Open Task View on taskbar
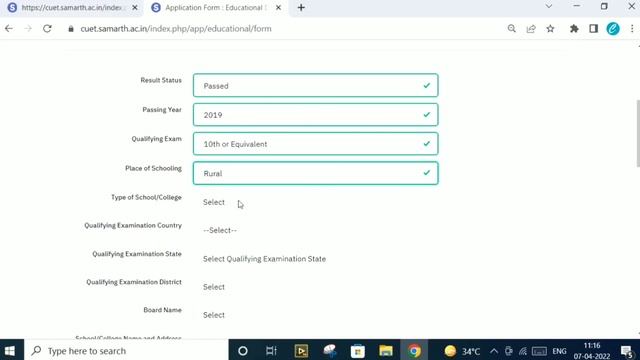 tap(271, 351)
